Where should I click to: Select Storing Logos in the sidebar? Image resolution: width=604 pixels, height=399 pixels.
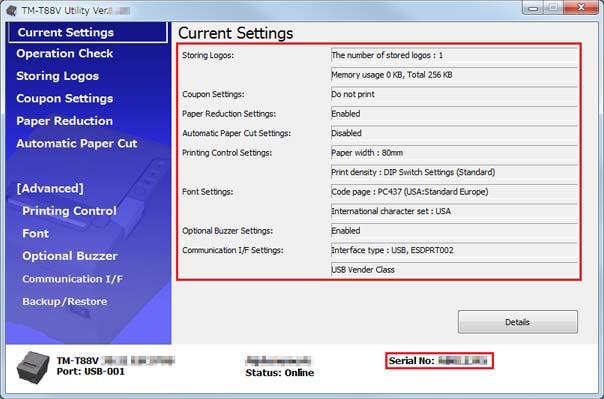[57, 76]
